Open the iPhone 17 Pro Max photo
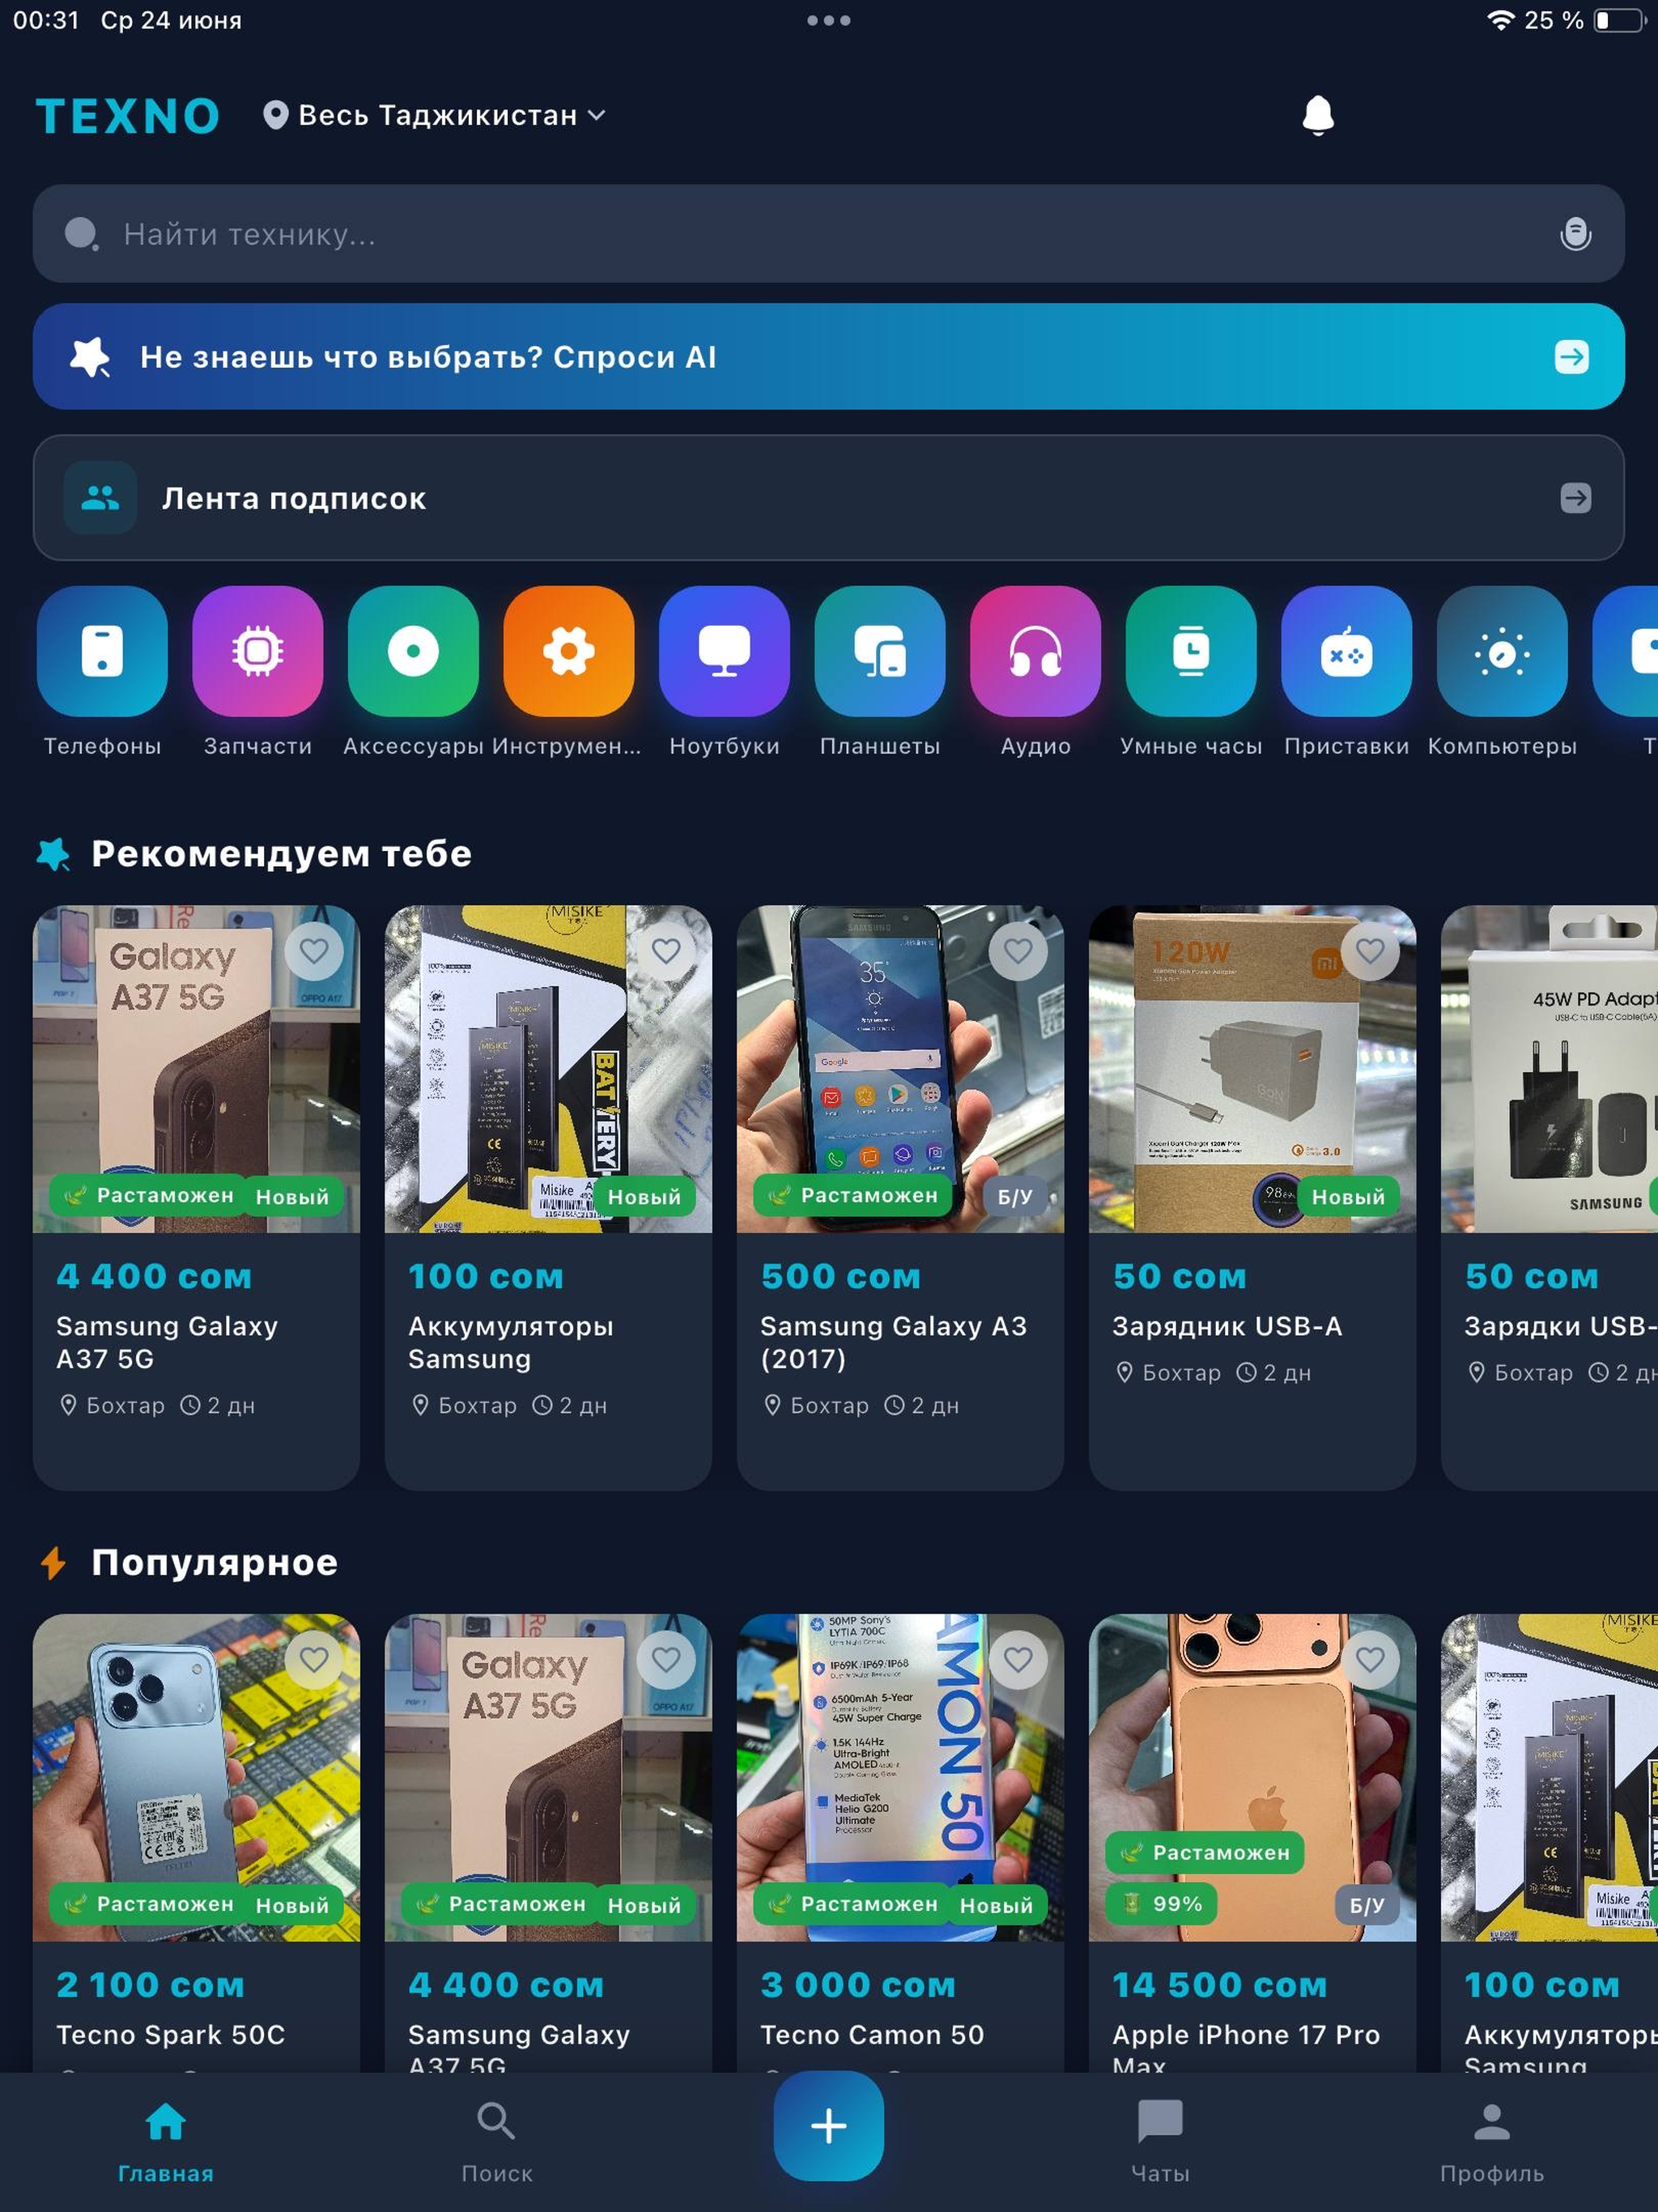The width and height of the screenshot is (1658, 2212). tap(1252, 1777)
